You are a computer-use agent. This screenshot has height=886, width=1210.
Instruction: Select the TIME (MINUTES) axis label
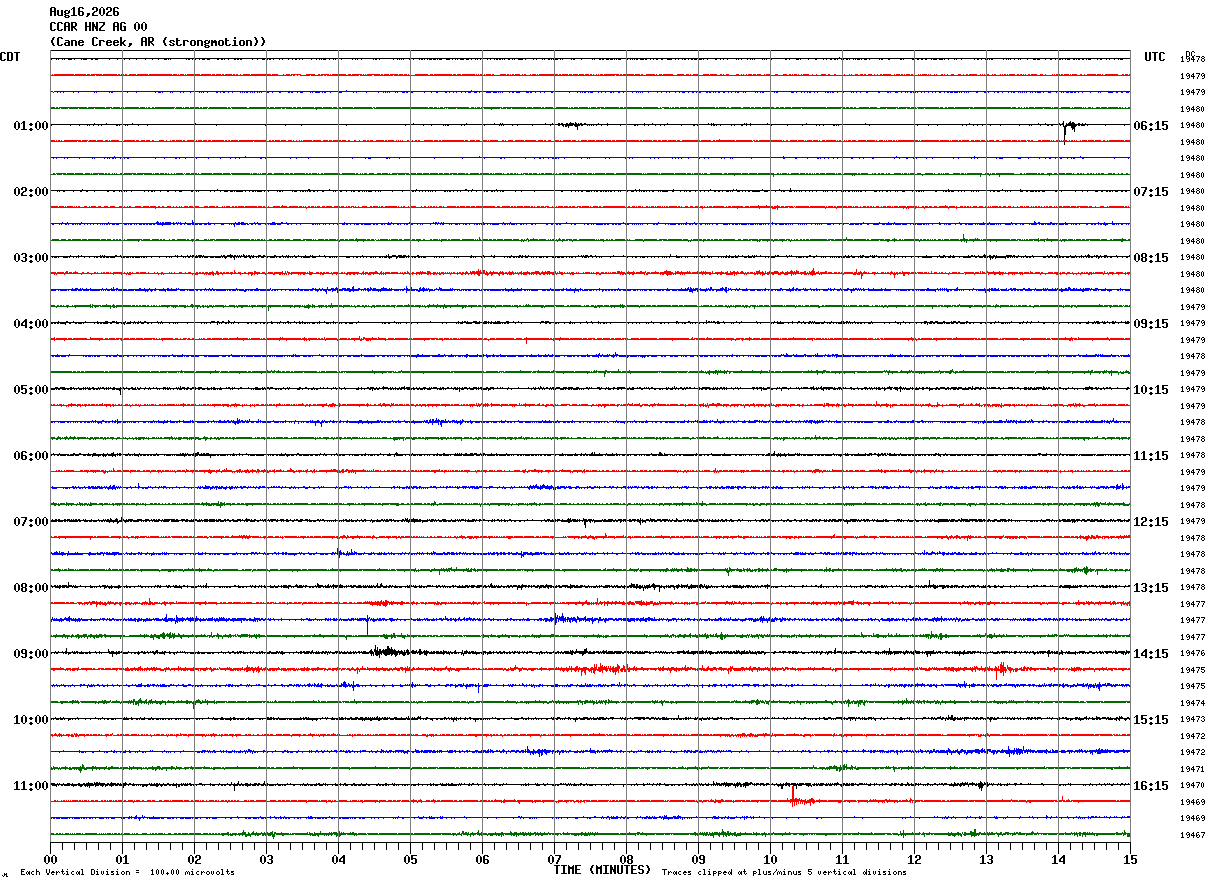pos(602,870)
